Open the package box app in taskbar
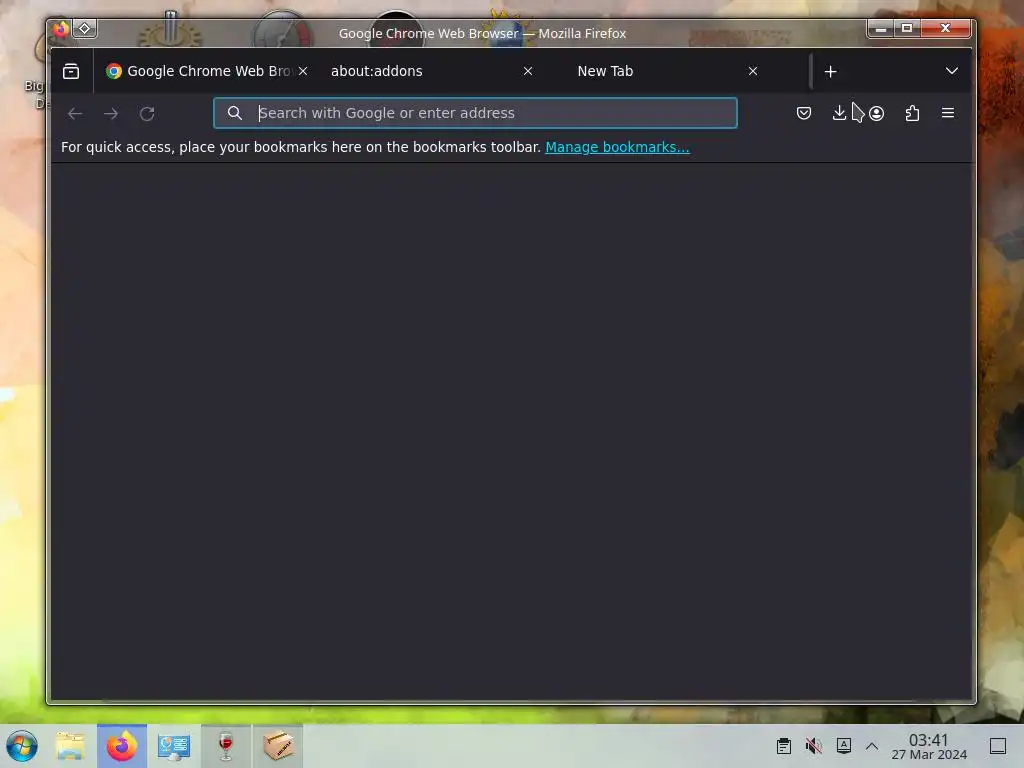This screenshot has width=1024, height=768. [278, 746]
